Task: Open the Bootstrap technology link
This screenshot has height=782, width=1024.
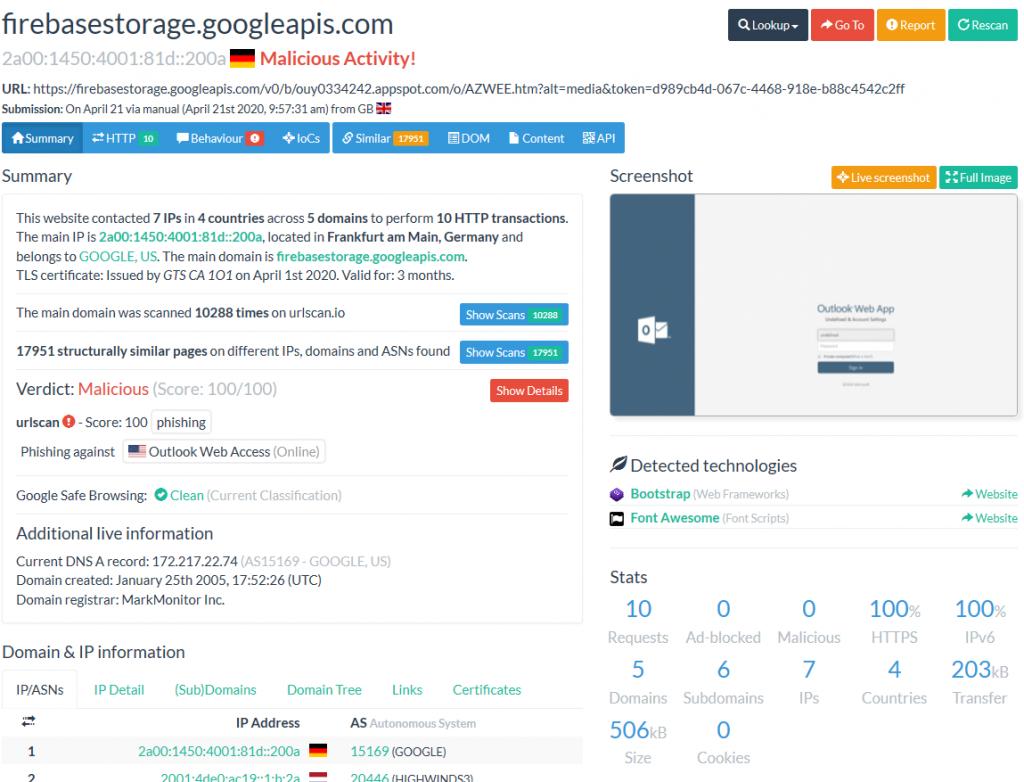Action: [x=660, y=494]
